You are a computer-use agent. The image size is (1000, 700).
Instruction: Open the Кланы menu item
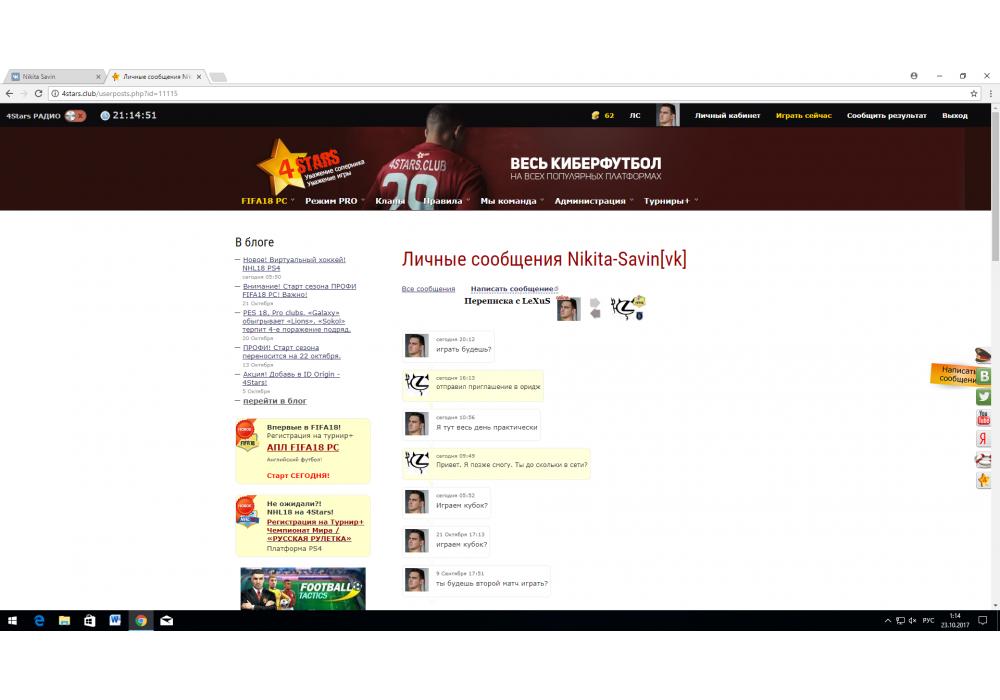[390, 201]
